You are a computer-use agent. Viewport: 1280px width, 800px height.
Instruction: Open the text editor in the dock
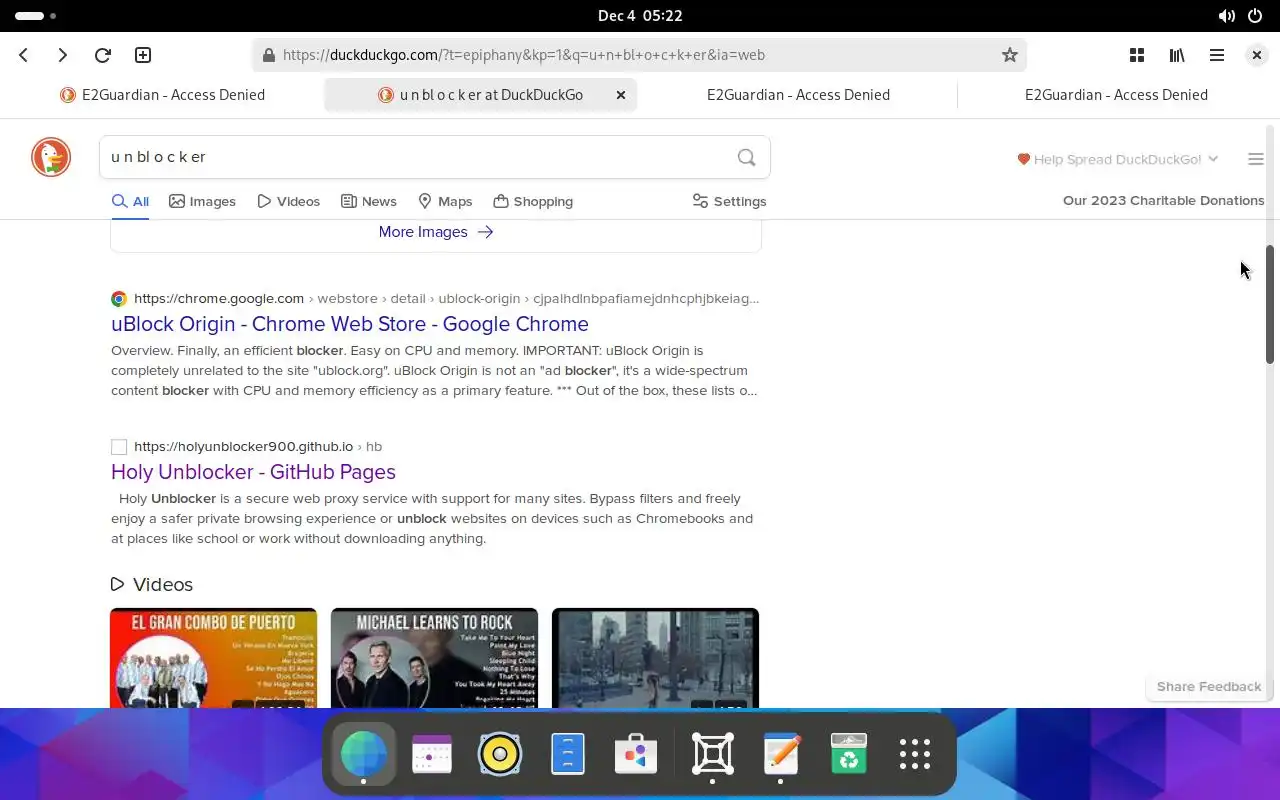(x=781, y=754)
